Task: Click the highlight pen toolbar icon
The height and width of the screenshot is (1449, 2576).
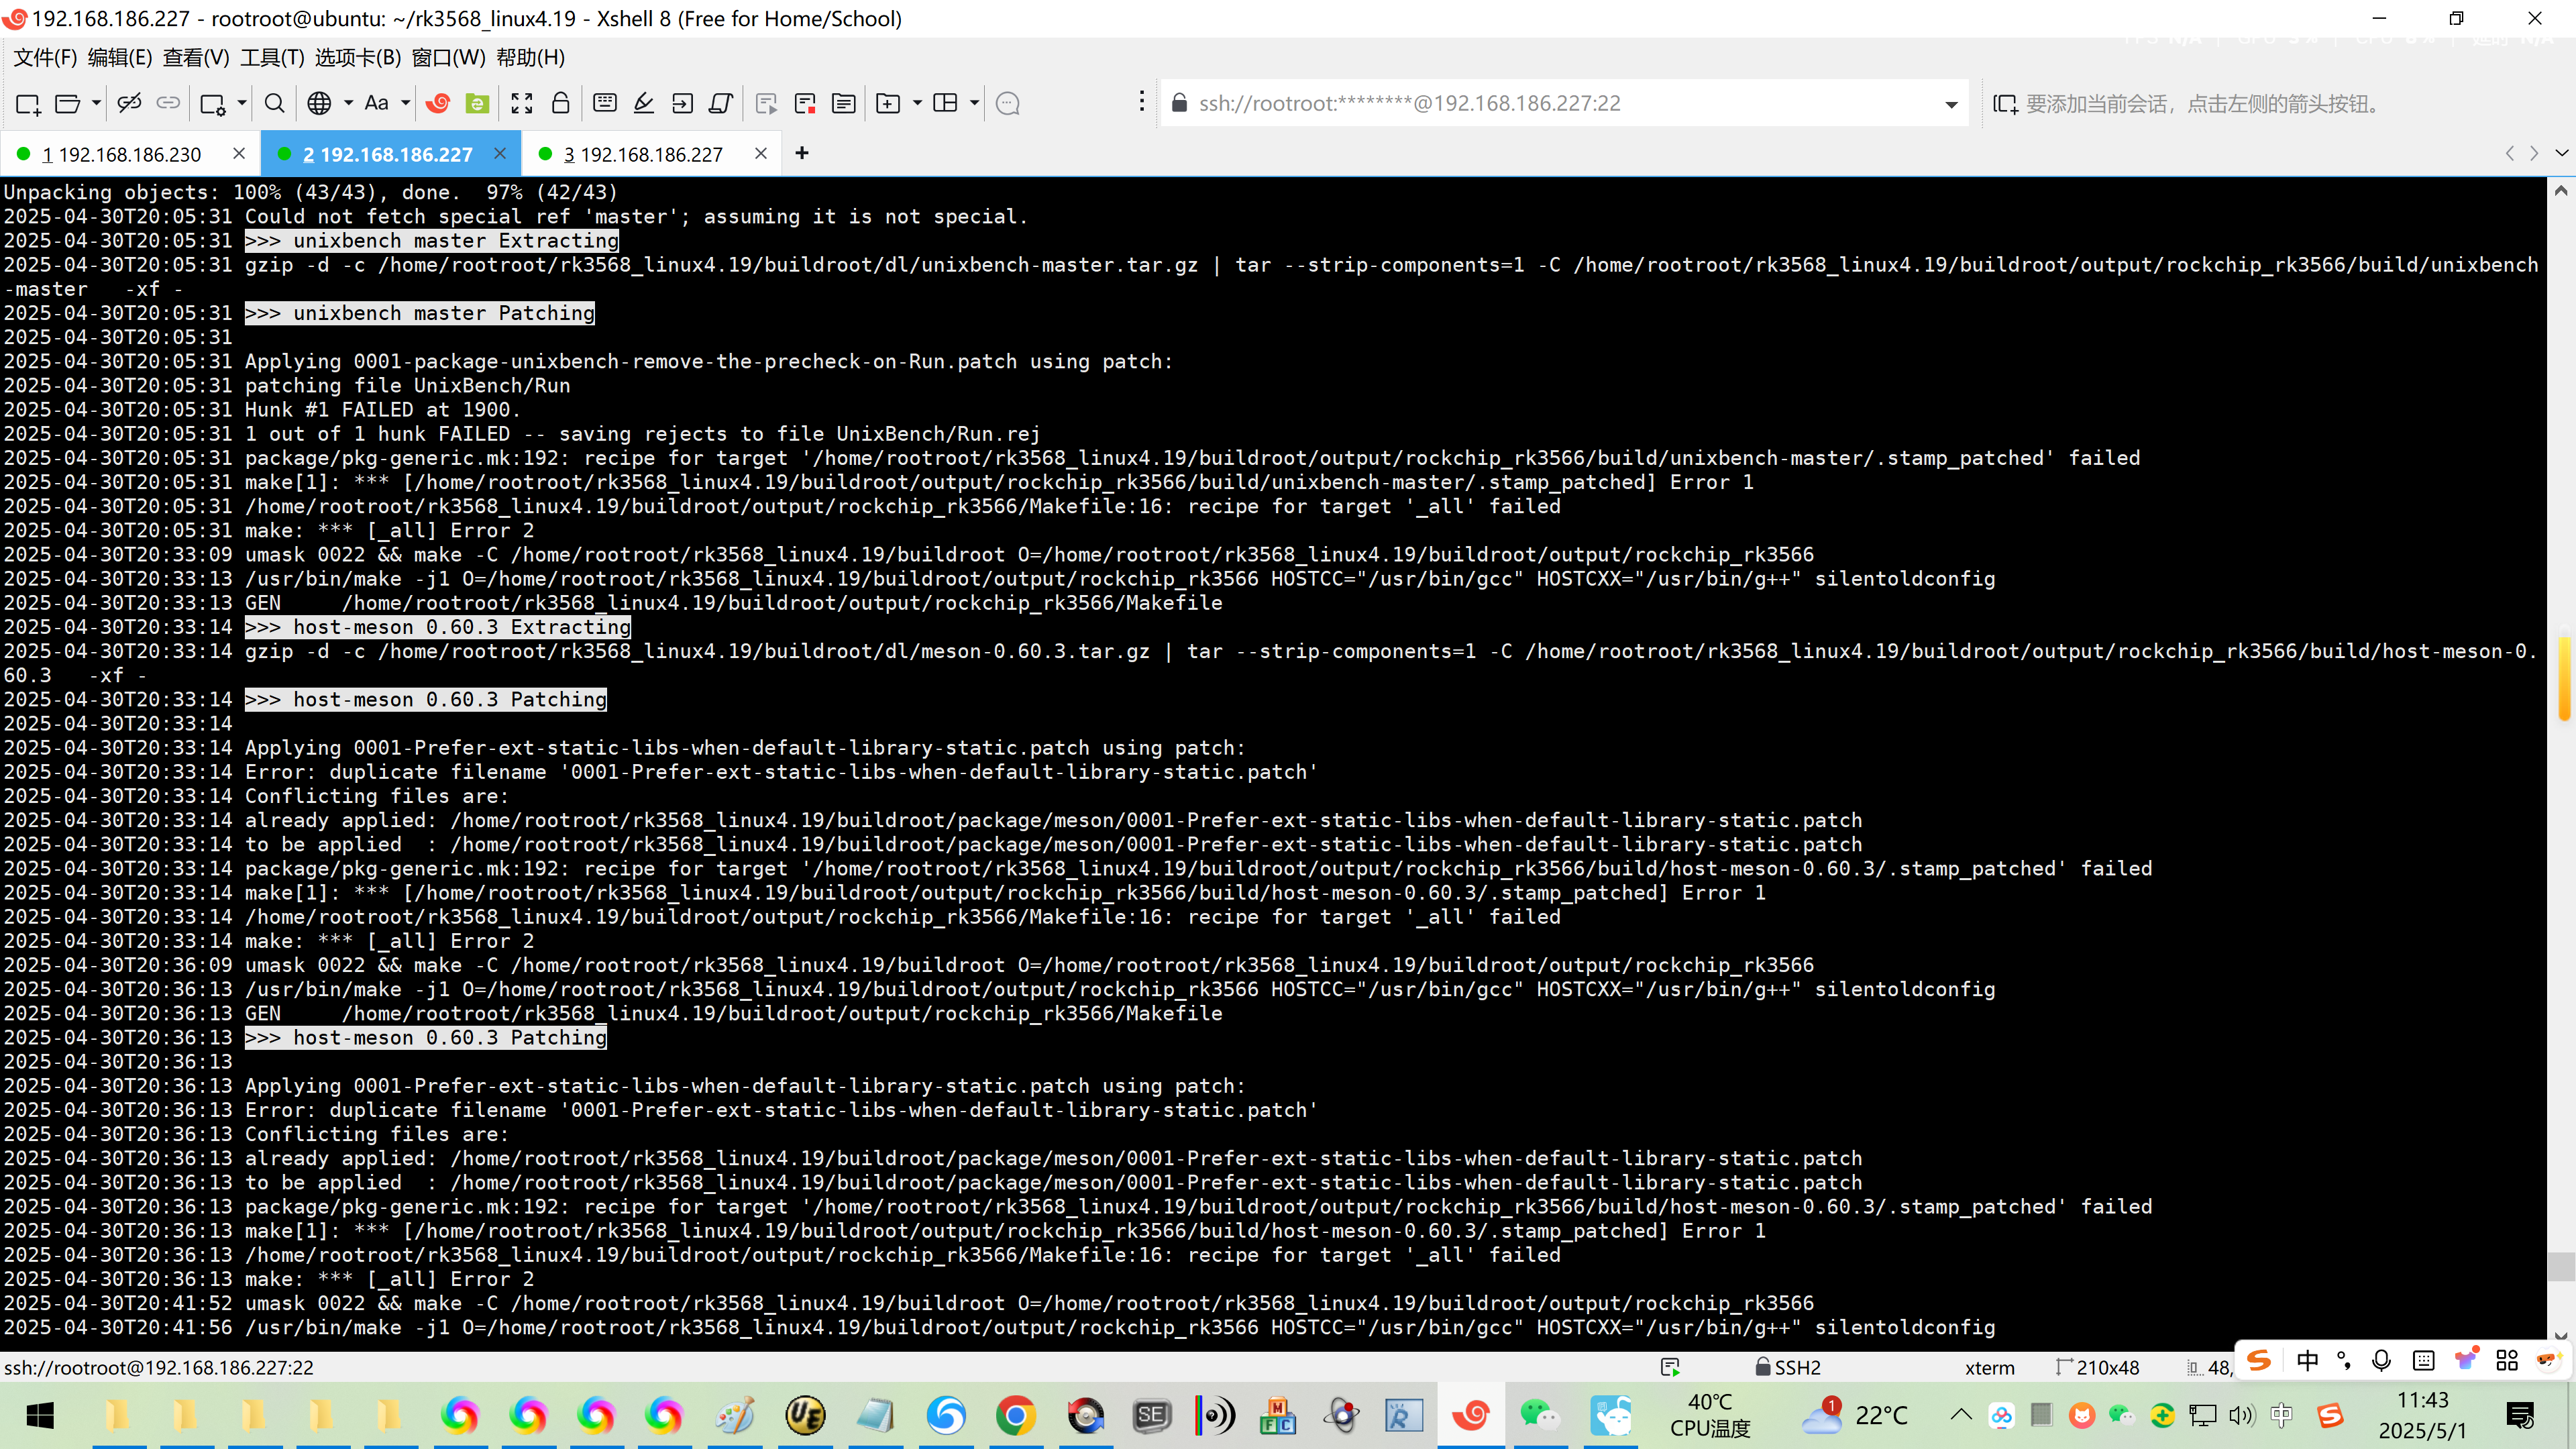Action: tap(644, 104)
